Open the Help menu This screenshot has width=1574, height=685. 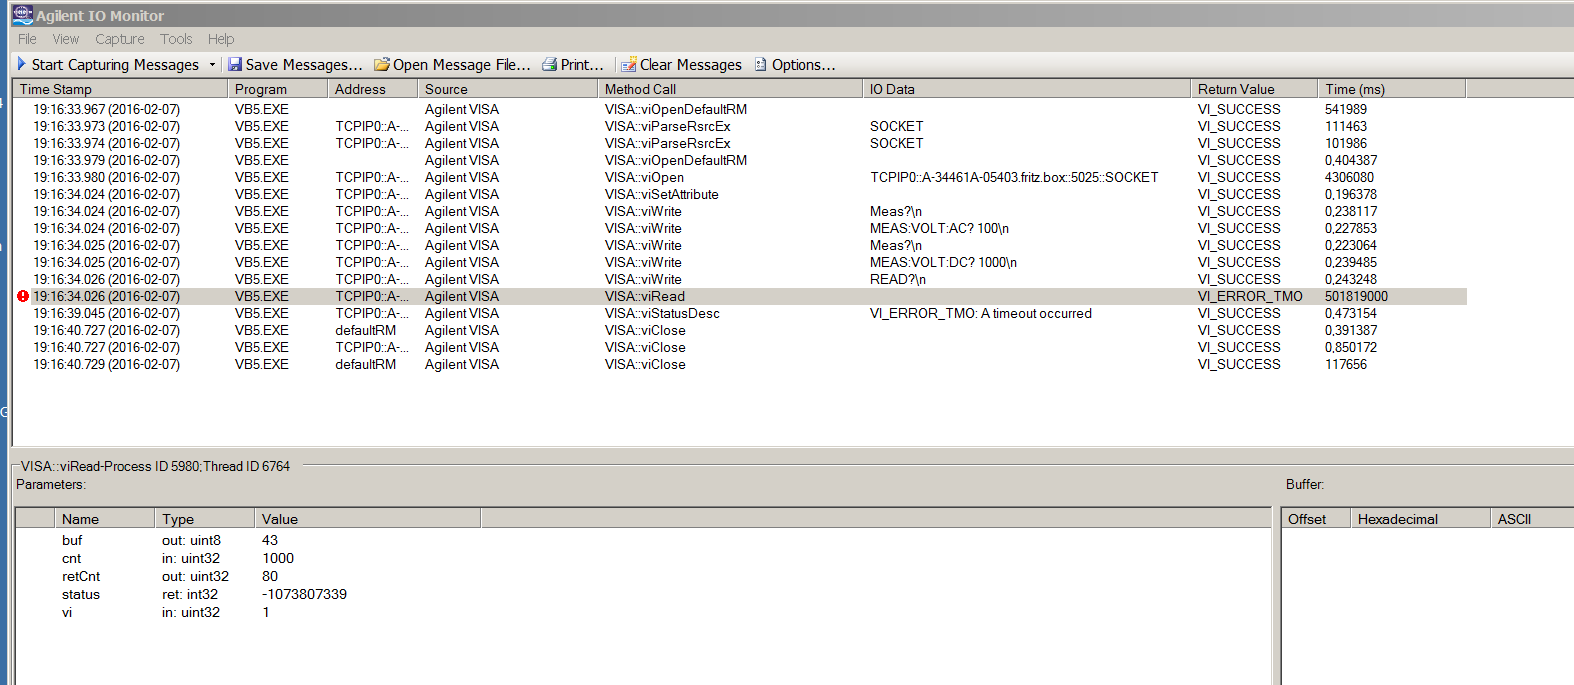[221, 39]
